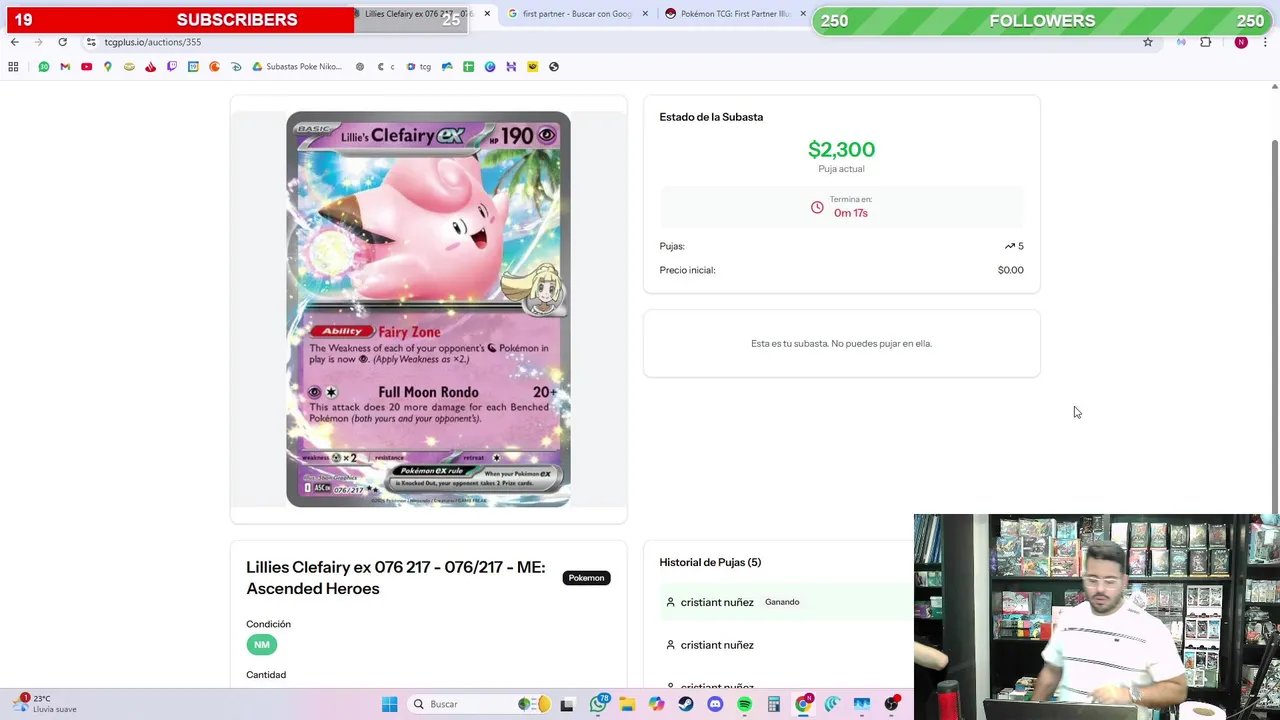This screenshot has width=1280, height=720.
Task: Open Discord from the taskbar
Action: (x=715, y=704)
